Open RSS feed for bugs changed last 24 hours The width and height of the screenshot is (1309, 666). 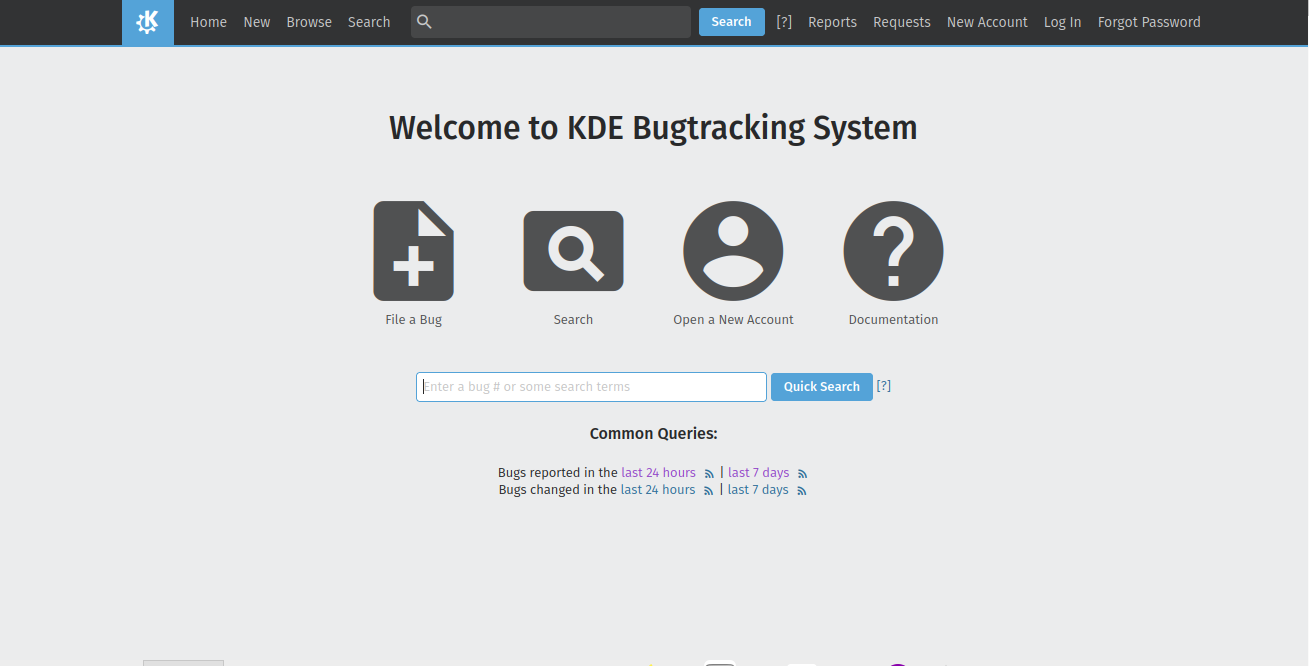pyautogui.click(x=709, y=491)
